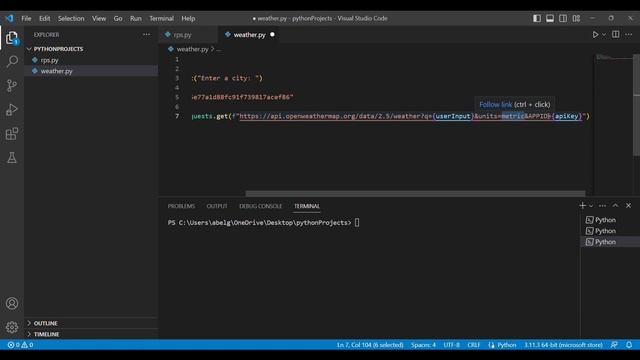The width and height of the screenshot is (640, 360).
Task: Open terminal panel more actions ellipsis
Action: pyautogui.click(x=602, y=206)
